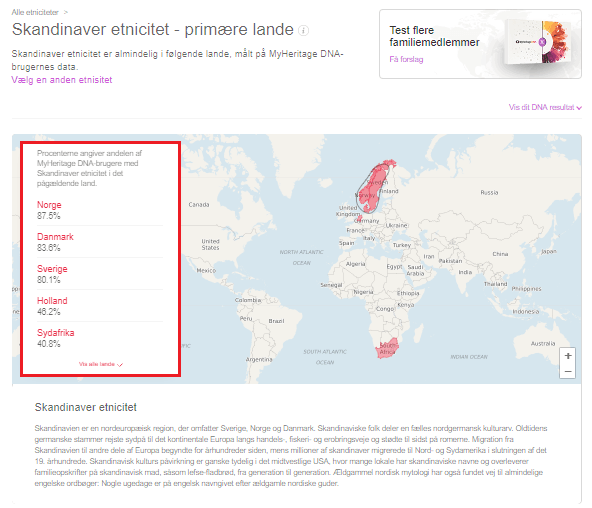Click the 'Test flere familiemedlemmer' banner
This screenshot has height=508, width=592.
click(480, 44)
